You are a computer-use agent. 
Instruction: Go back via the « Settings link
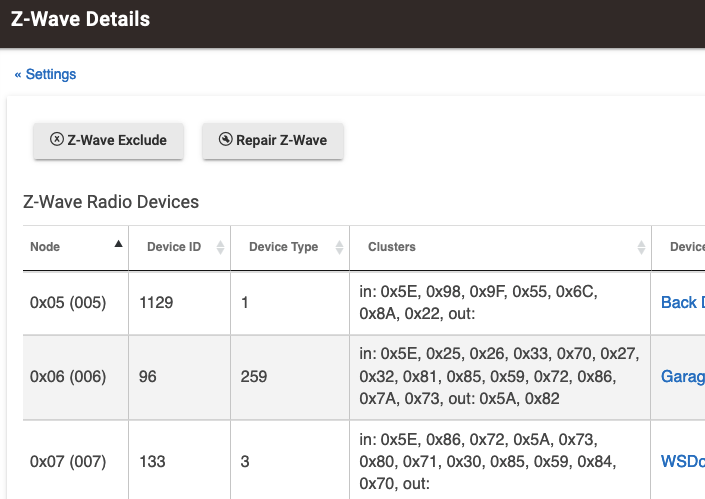tap(45, 74)
